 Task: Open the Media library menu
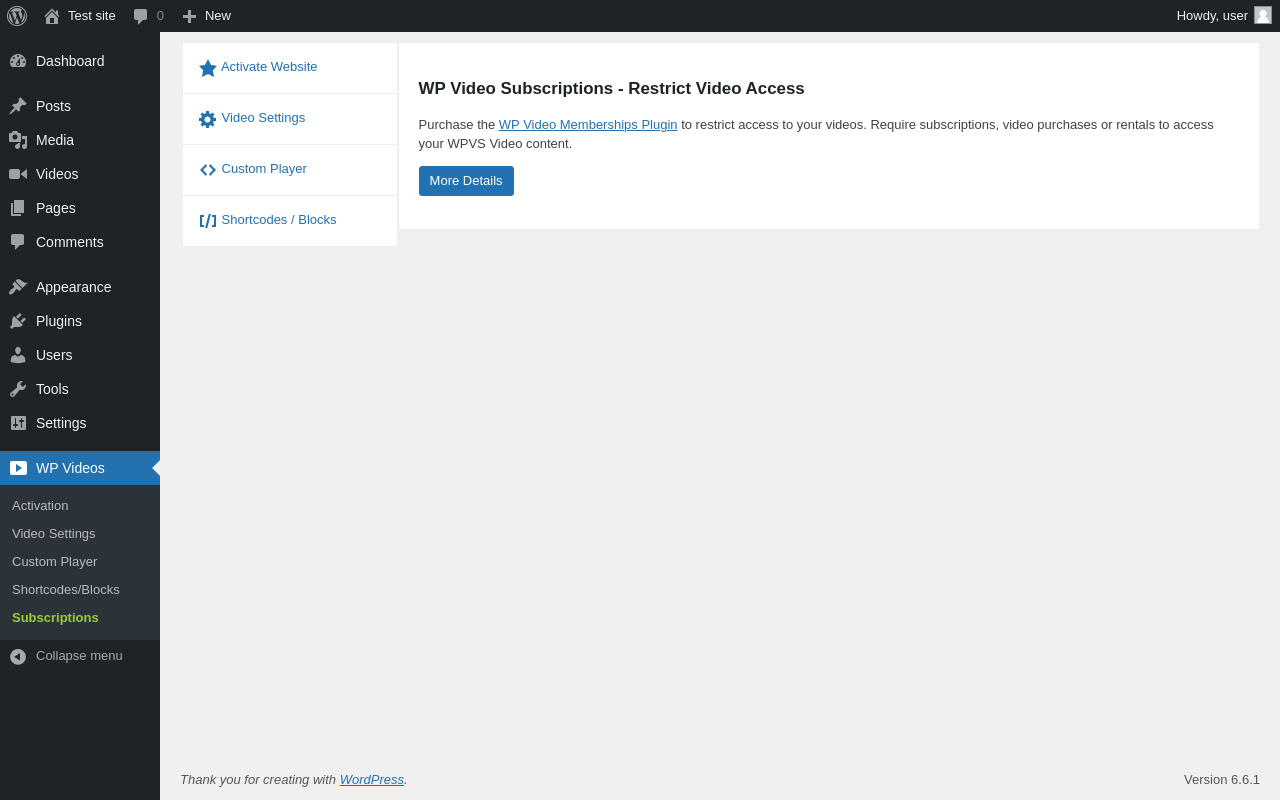click(80, 140)
